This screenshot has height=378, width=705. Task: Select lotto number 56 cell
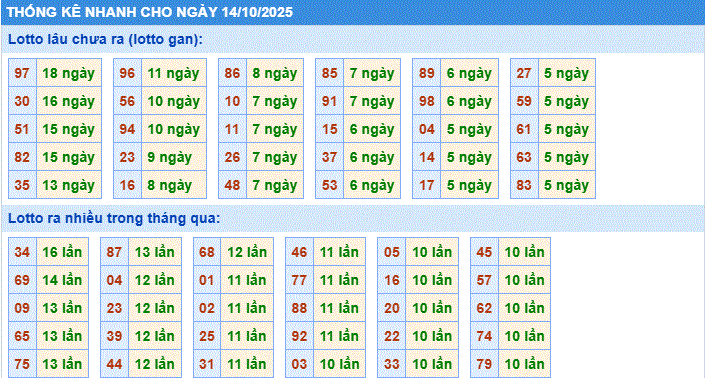pyautogui.click(x=127, y=101)
